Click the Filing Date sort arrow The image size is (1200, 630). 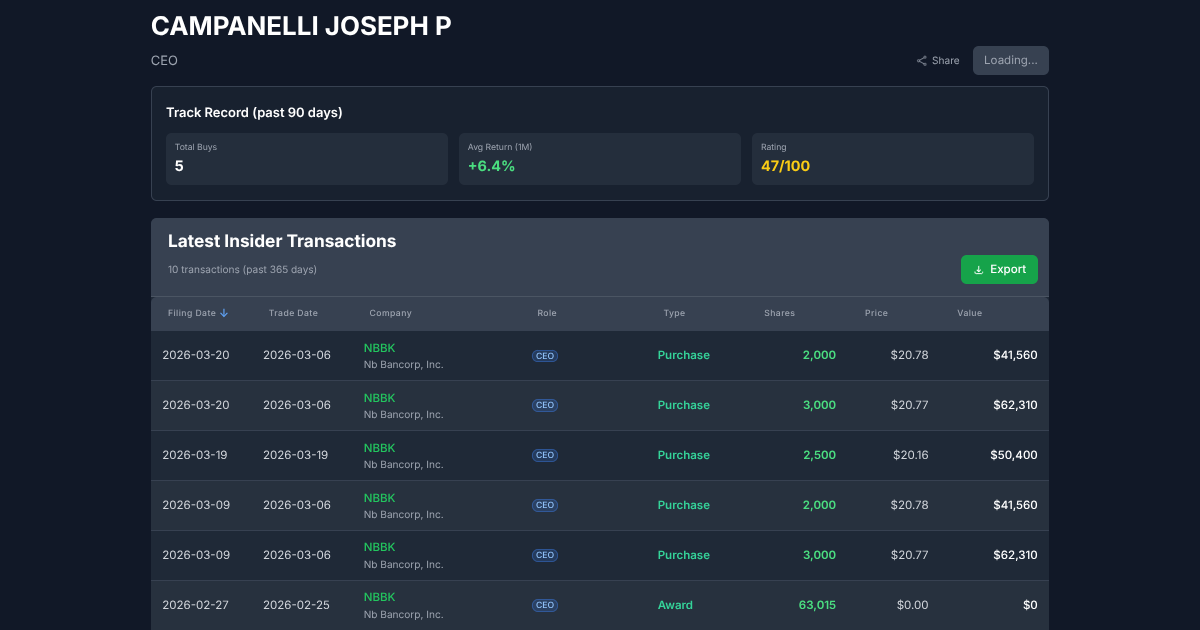click(x=224, y=313)
